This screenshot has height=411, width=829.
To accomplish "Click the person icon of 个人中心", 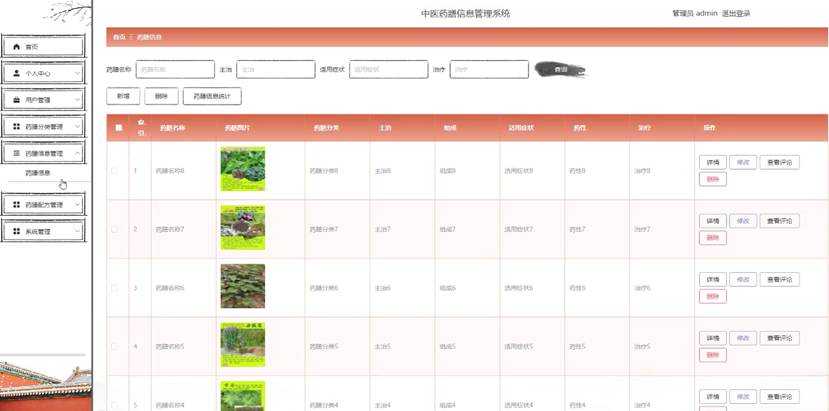I will tap(16, 74).
